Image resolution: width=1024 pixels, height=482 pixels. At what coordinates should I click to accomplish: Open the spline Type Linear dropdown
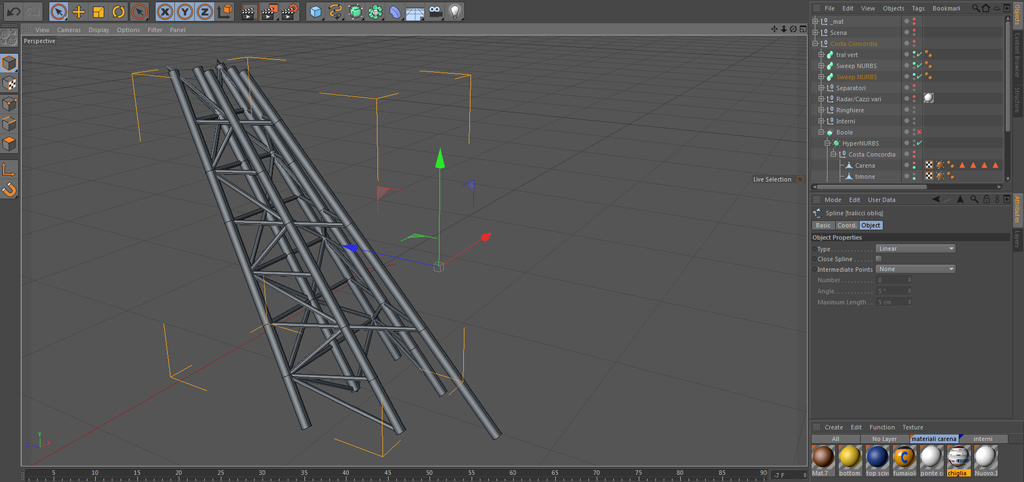tap(916, 248)
